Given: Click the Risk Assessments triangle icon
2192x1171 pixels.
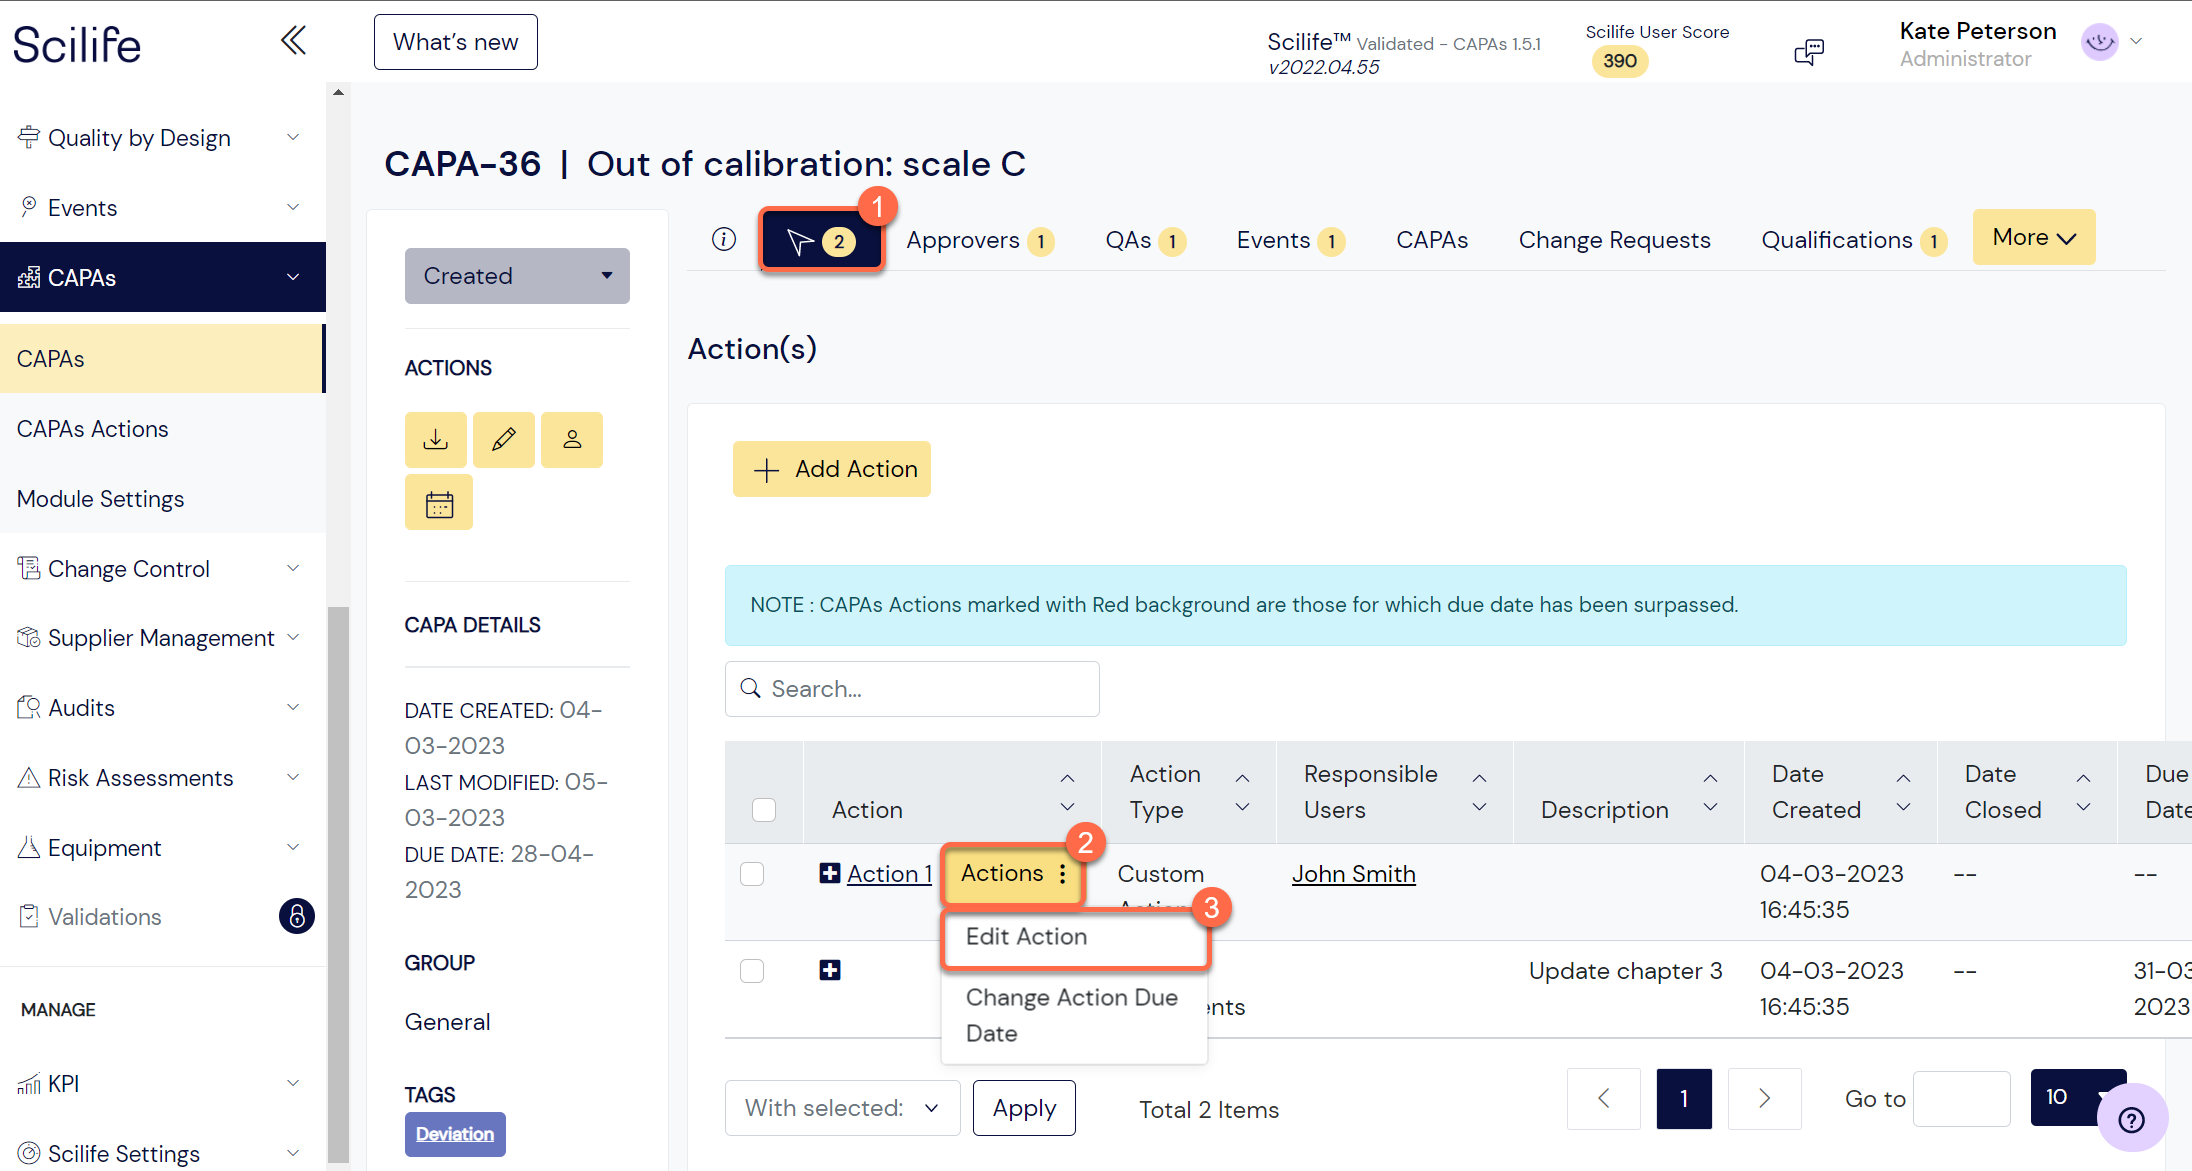Looking at the screenshot, I should 29,777.
